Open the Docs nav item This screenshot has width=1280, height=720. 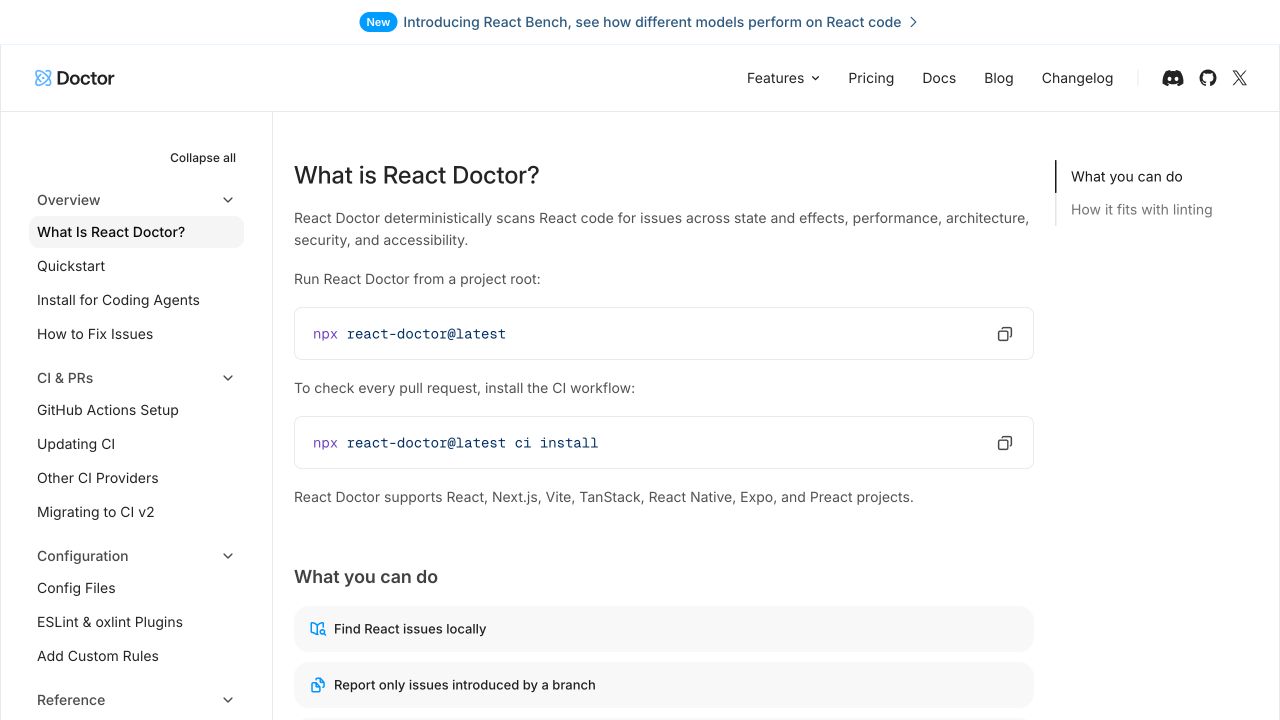point(939,78)
